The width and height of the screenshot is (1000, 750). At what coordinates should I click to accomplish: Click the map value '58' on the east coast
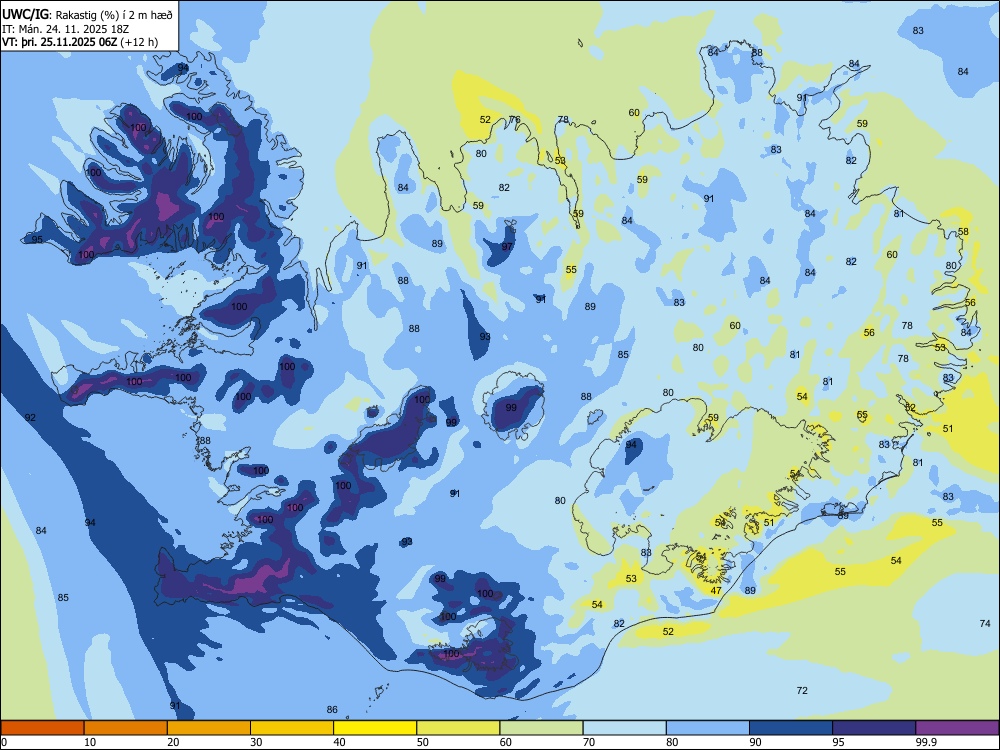tap(963, 232)
